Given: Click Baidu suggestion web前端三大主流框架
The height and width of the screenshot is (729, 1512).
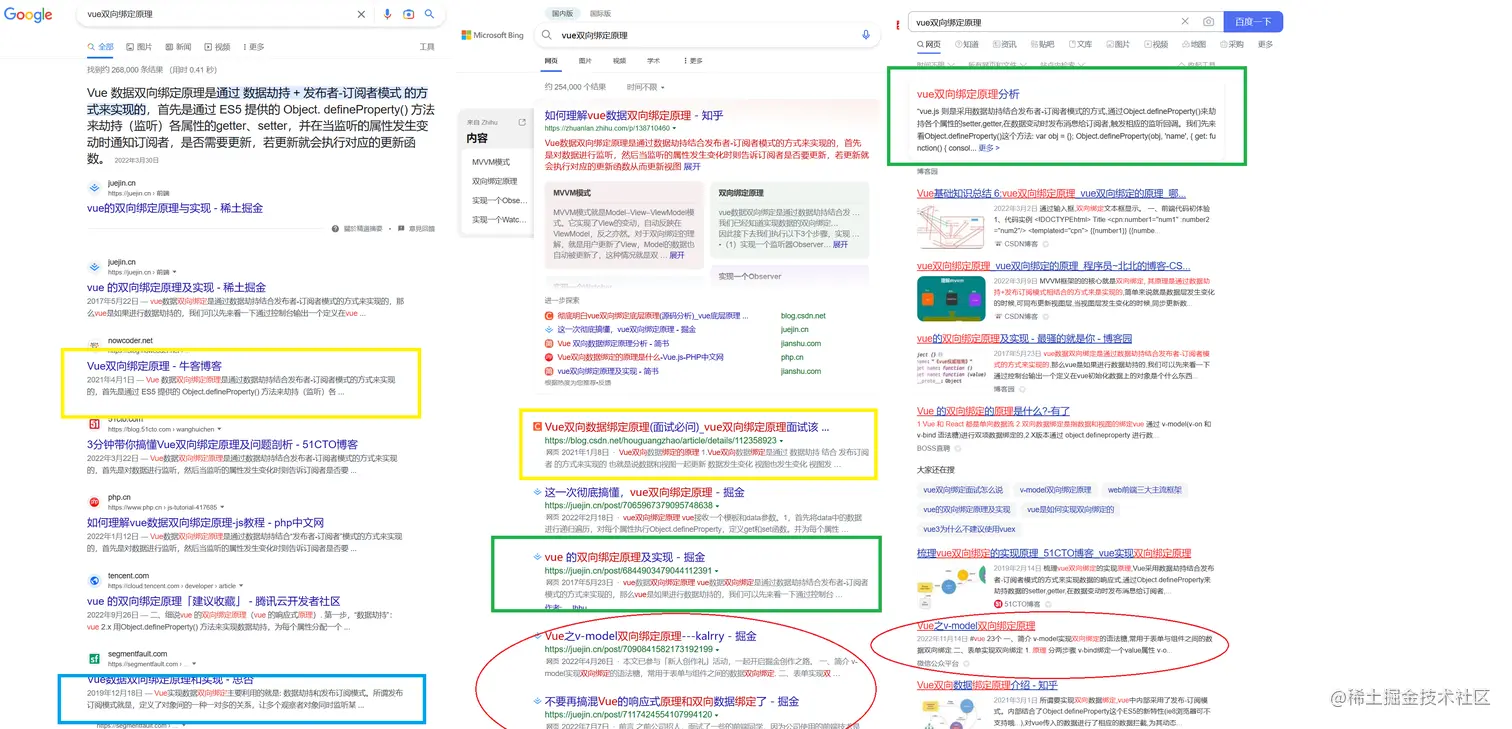Looking at the screenshot, I should (x=1144, y=490).
